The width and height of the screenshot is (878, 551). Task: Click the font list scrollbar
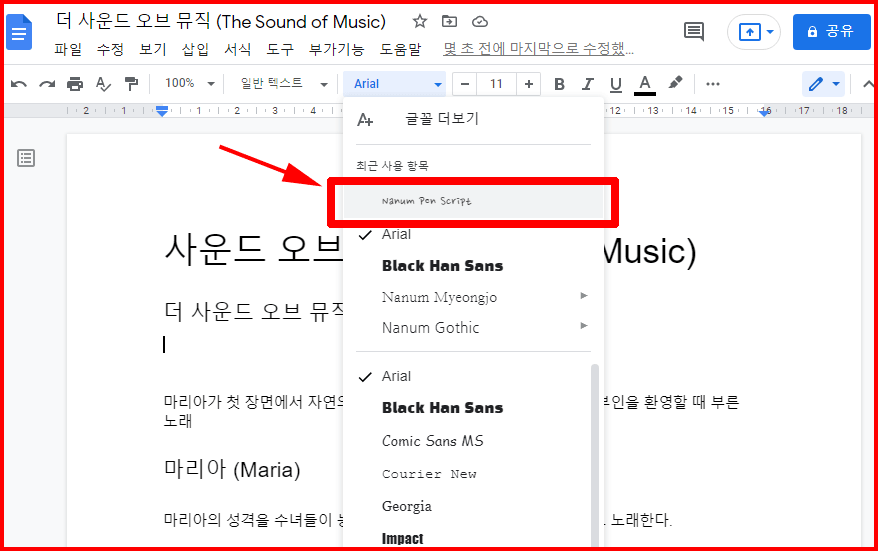595,455
